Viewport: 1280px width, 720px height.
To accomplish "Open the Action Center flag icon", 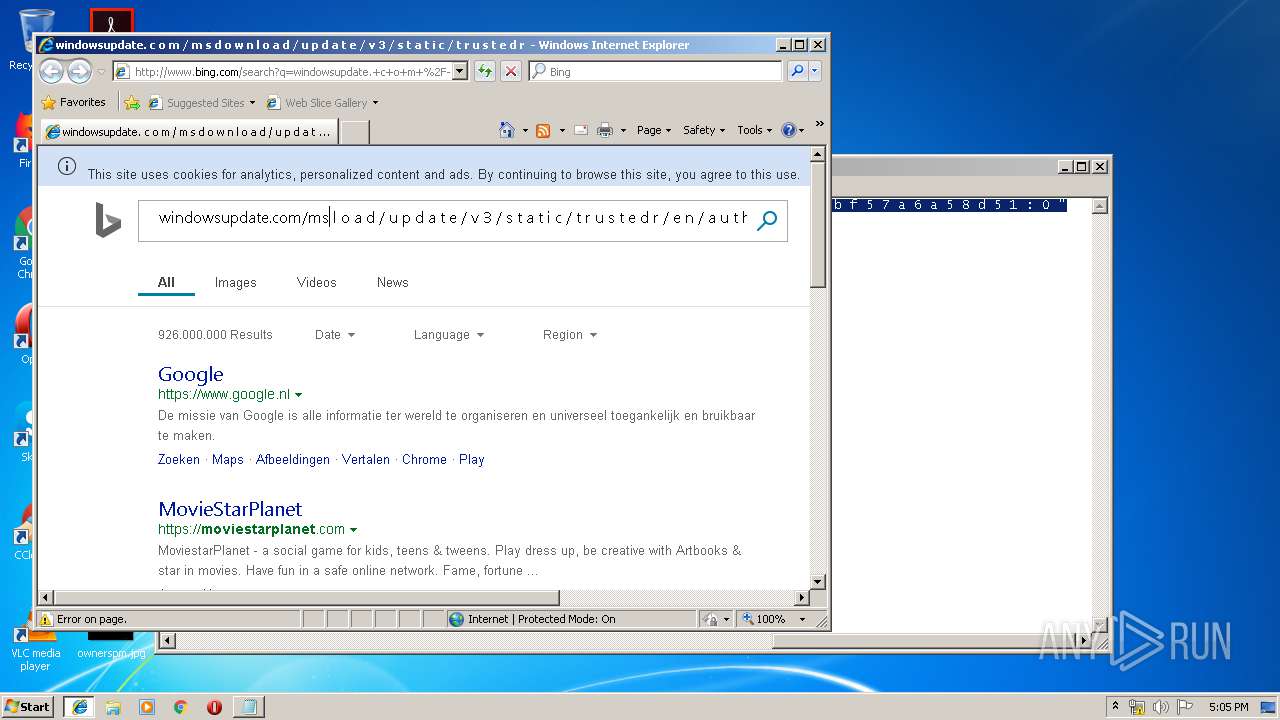I will coord(1185,707).
